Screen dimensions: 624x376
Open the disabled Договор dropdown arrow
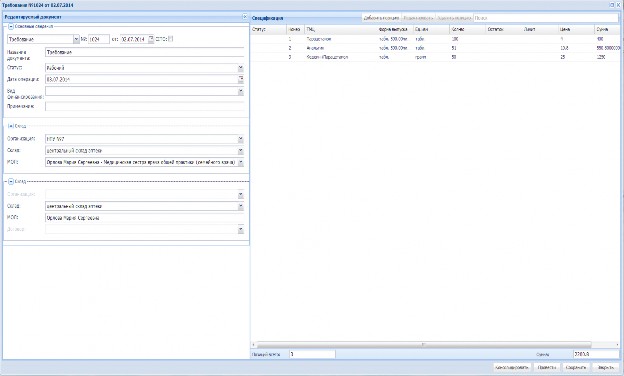click(x=241, y=230)
